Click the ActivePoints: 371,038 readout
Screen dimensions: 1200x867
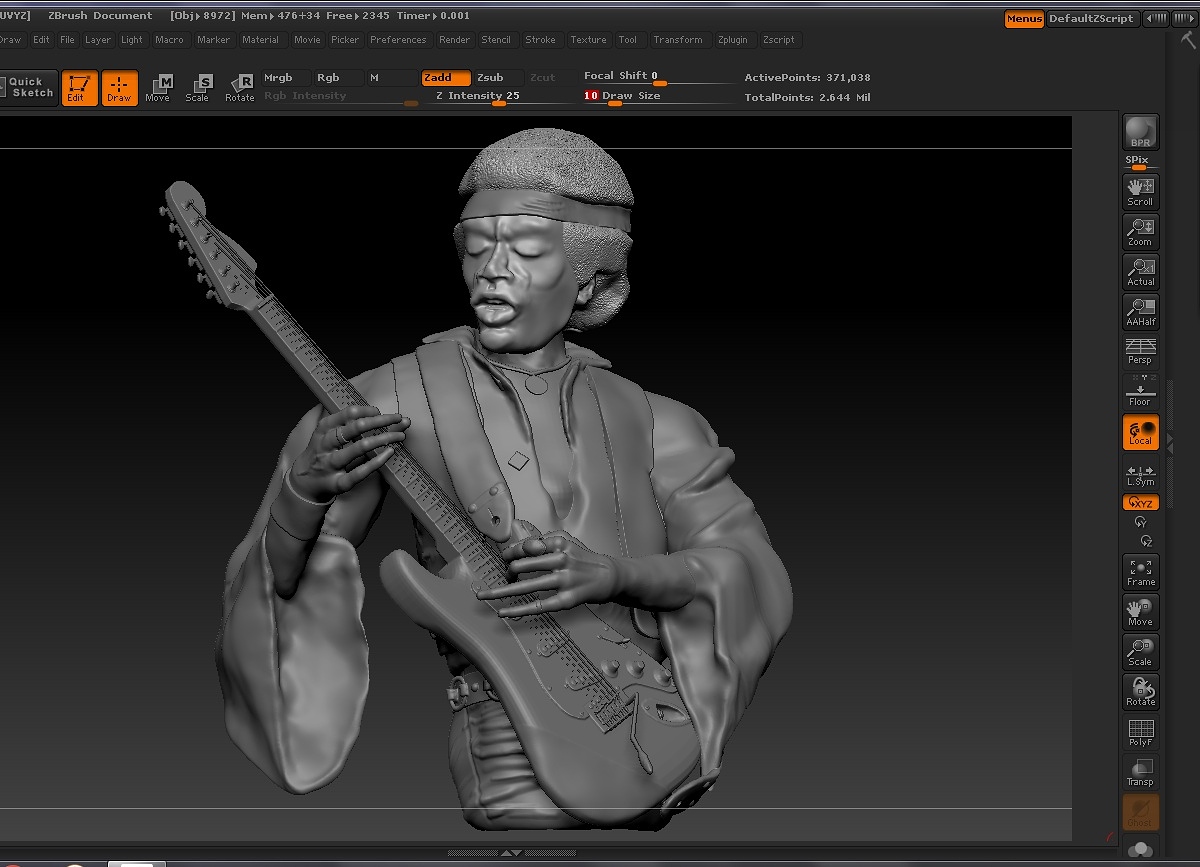point(807,77)
